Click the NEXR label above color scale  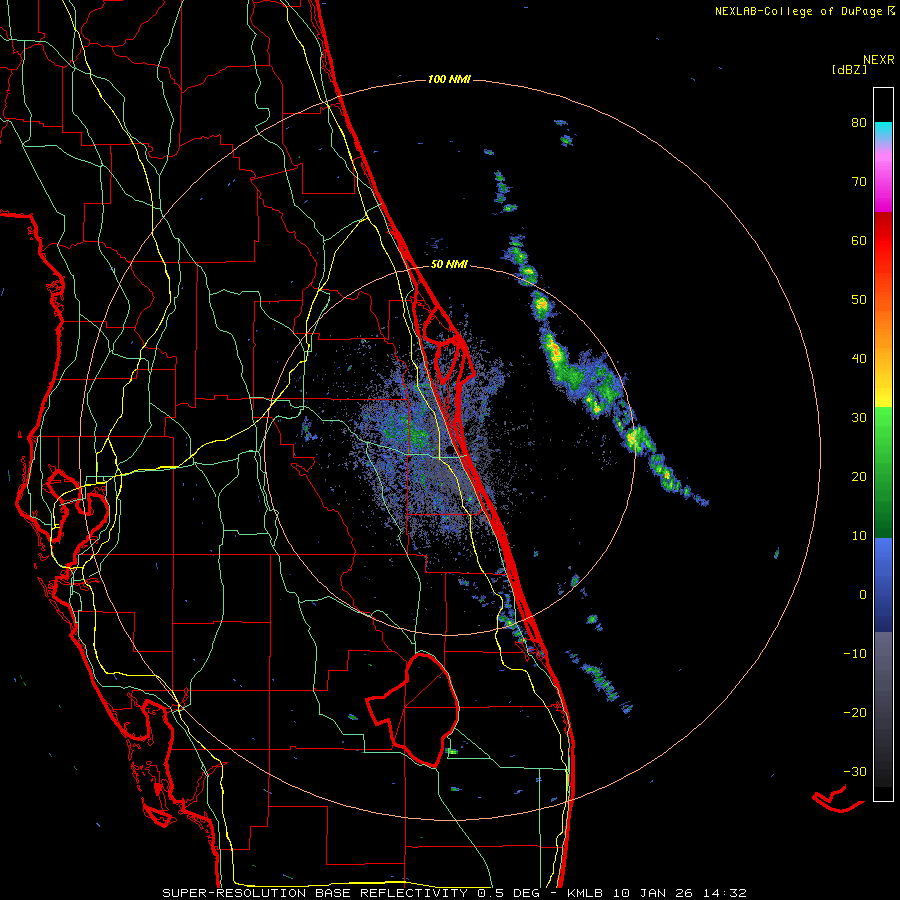tap(878, 60)
